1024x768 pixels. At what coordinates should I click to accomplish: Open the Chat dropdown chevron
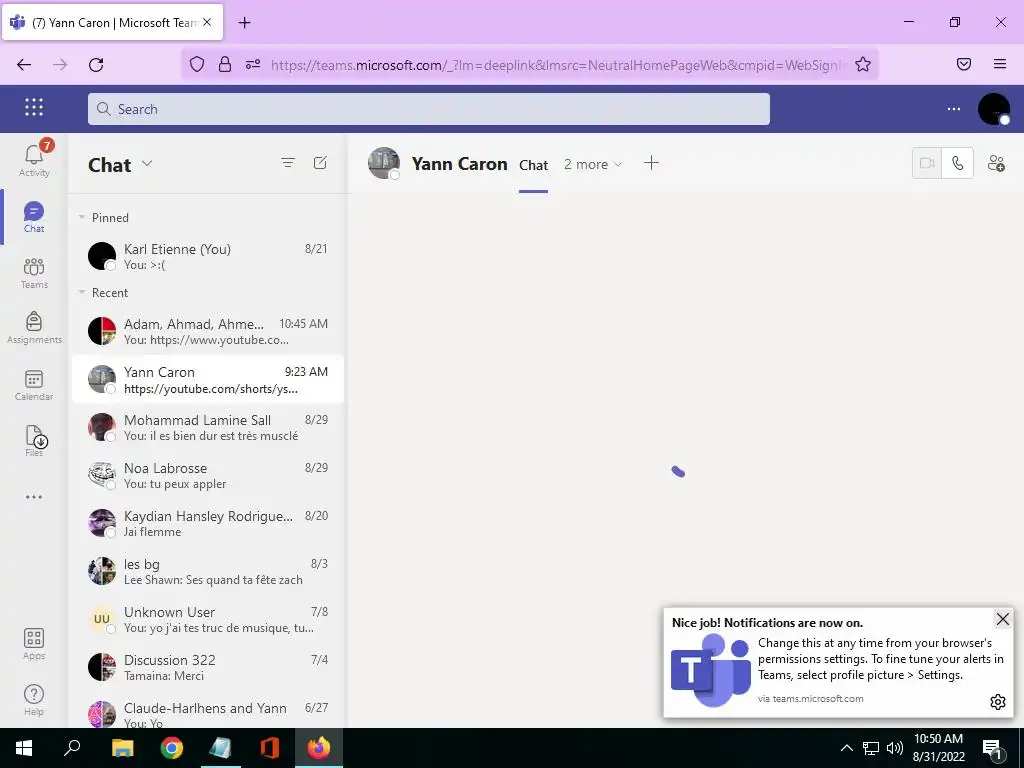point(147,163)
